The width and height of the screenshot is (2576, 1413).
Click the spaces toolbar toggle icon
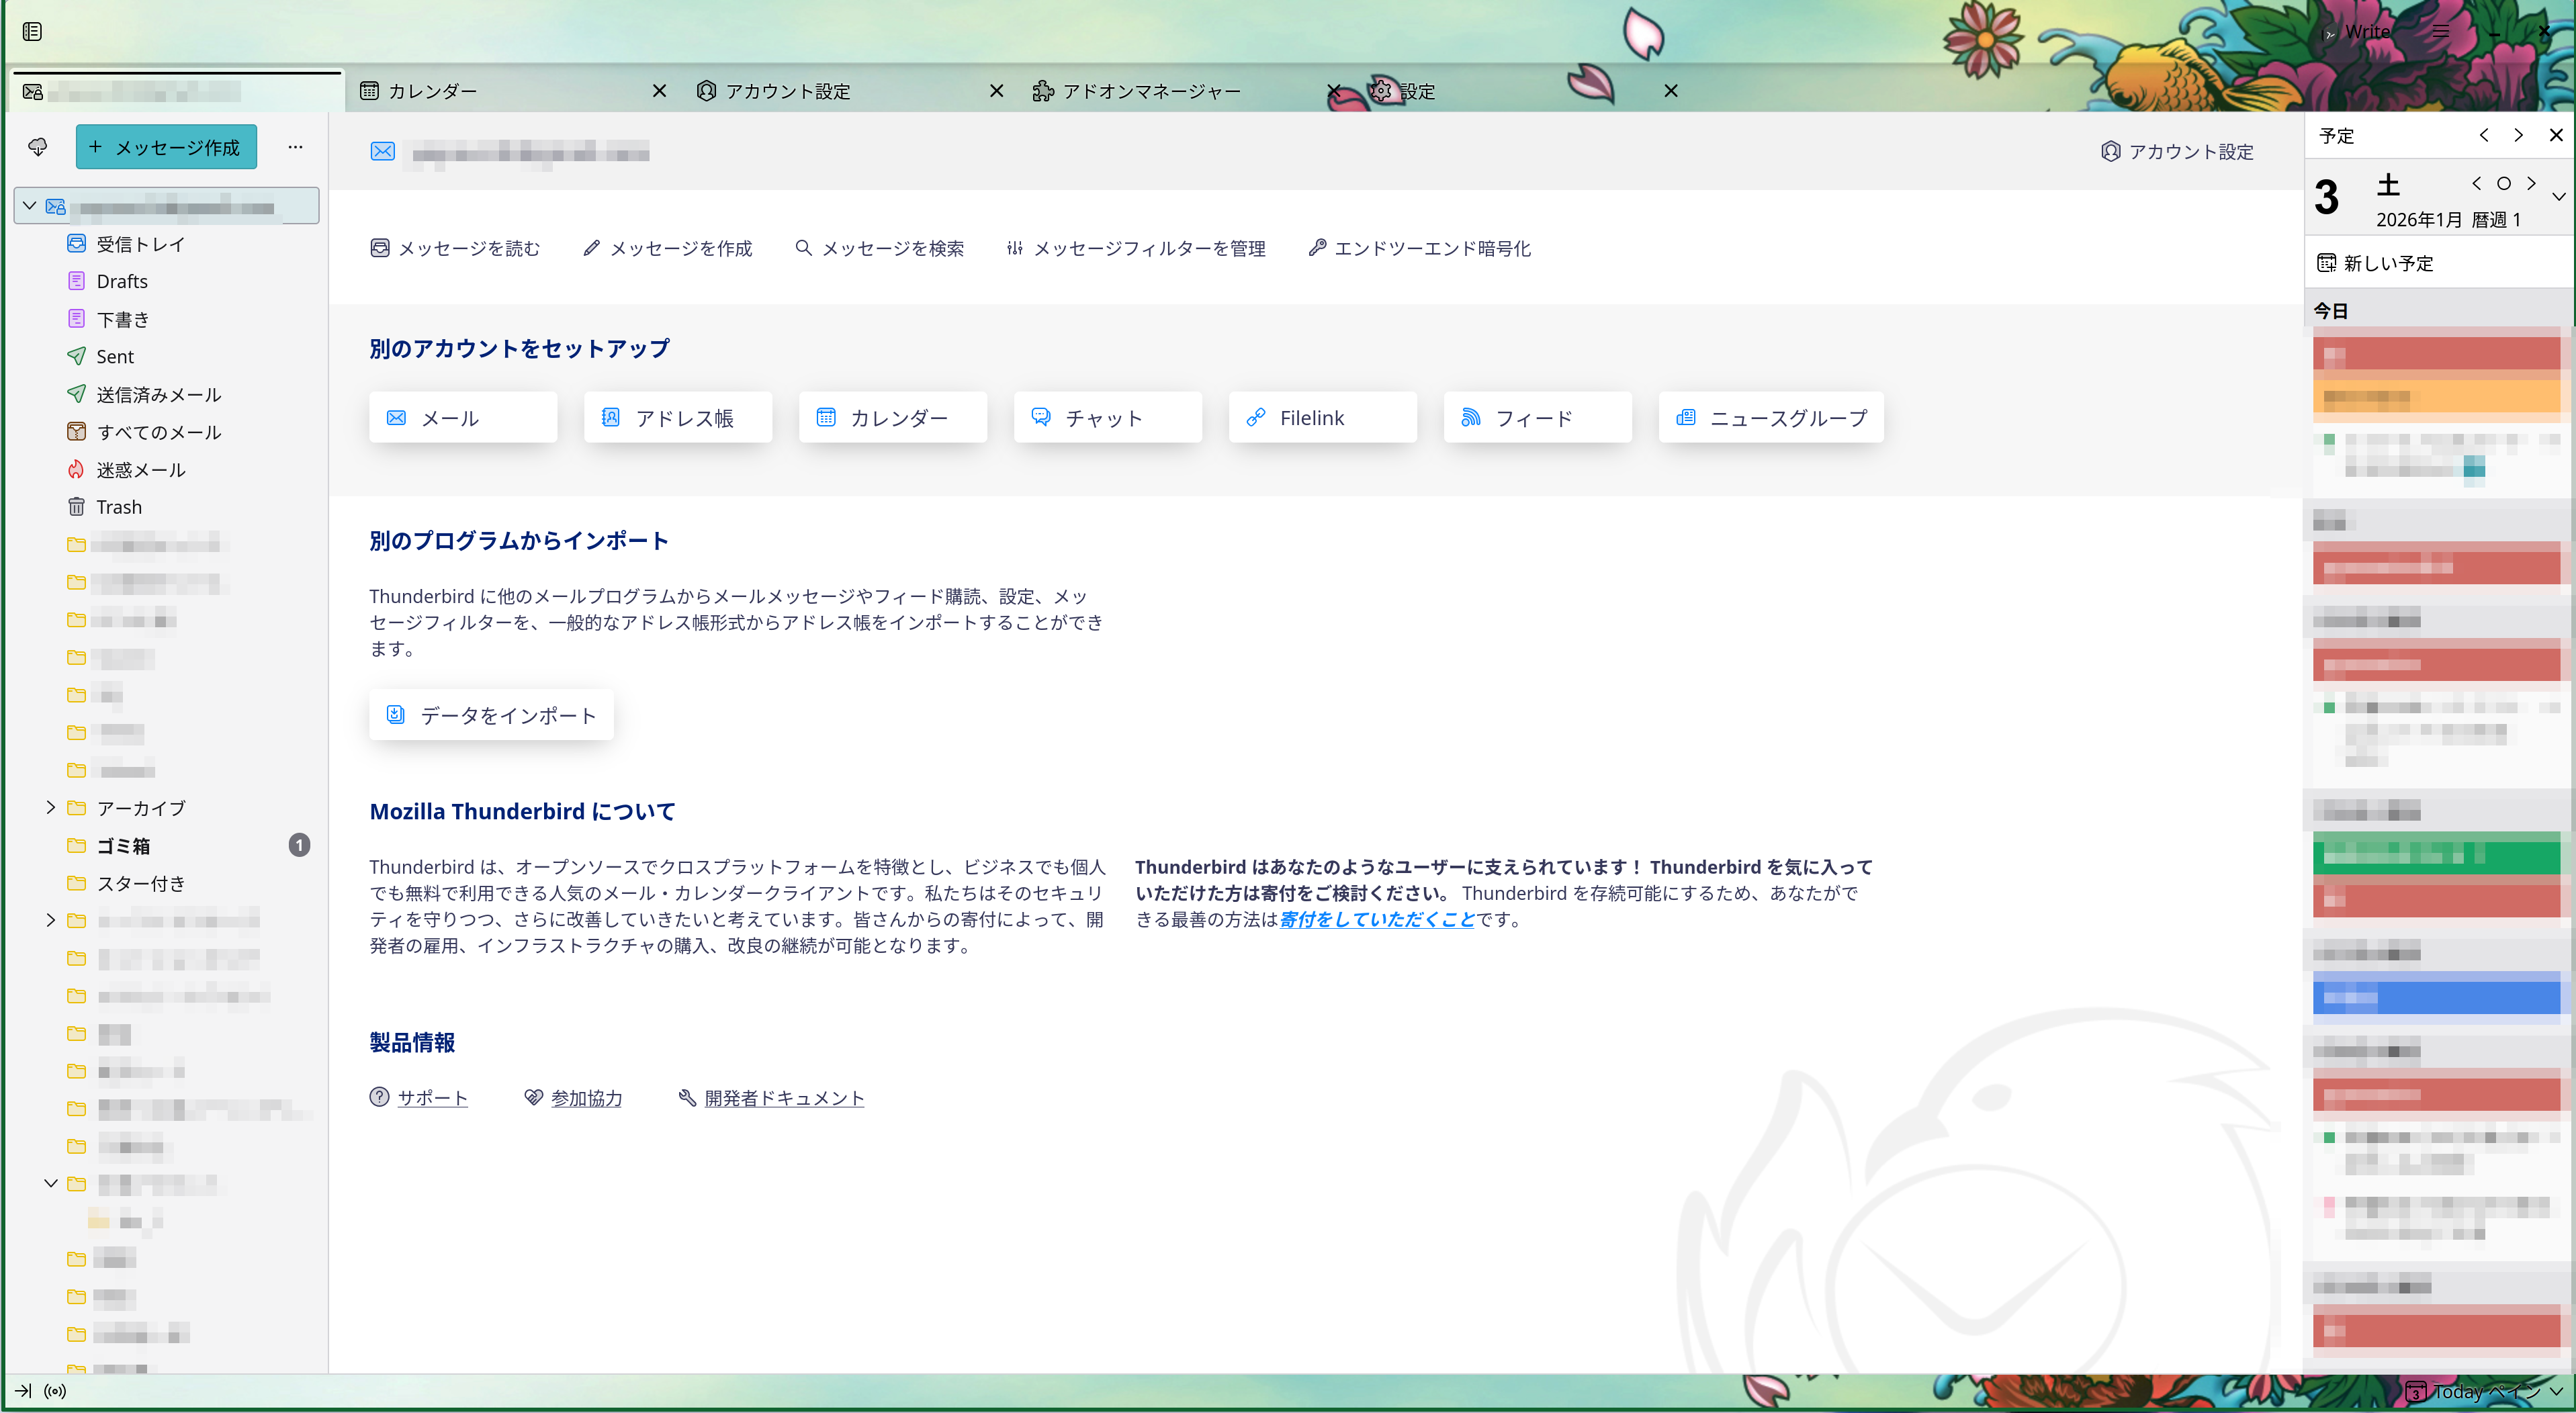(x=32, y=32)
